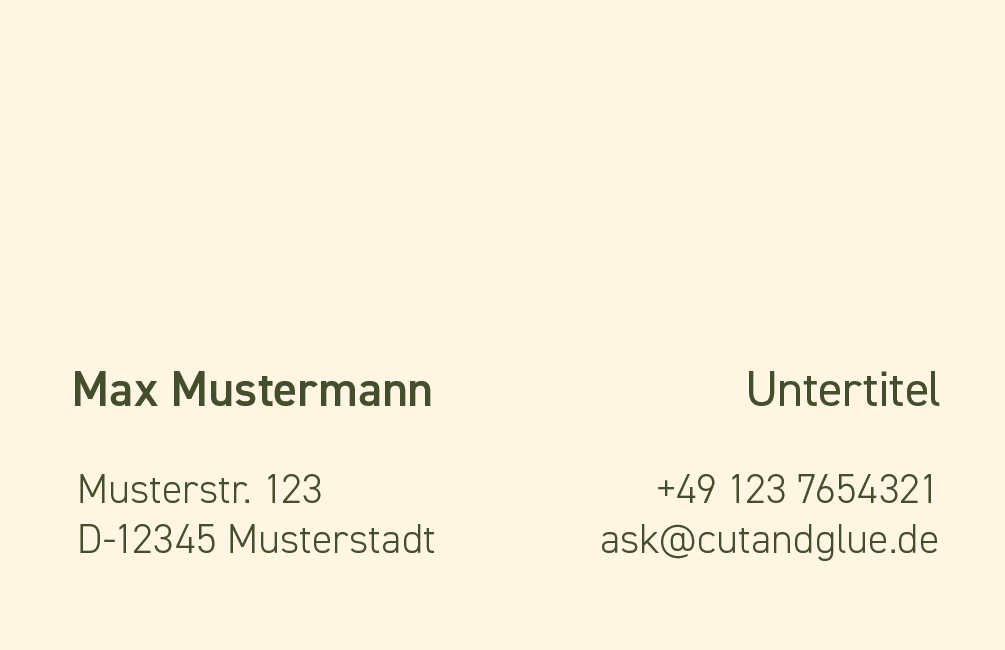Click the cutandglue part of the email

pyautogui.click(x=792, y=542)
